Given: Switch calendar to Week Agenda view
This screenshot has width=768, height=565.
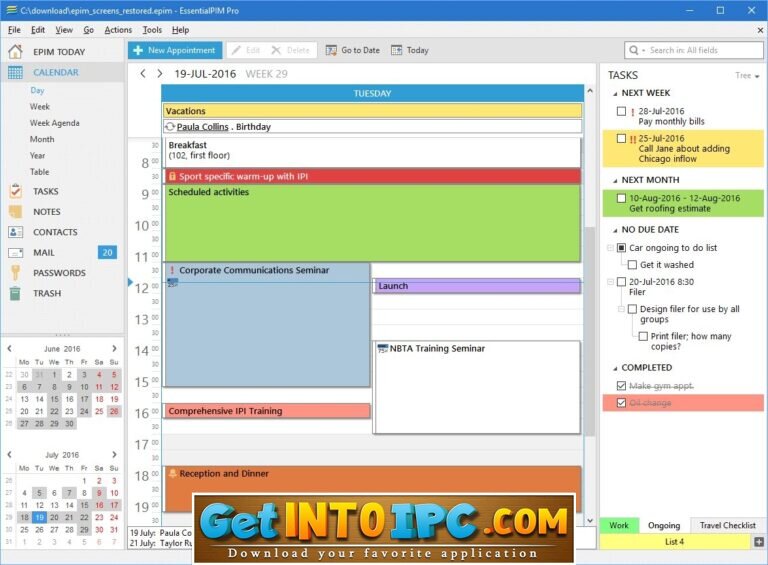Looking at the screenshot, I should pos(54,123).
